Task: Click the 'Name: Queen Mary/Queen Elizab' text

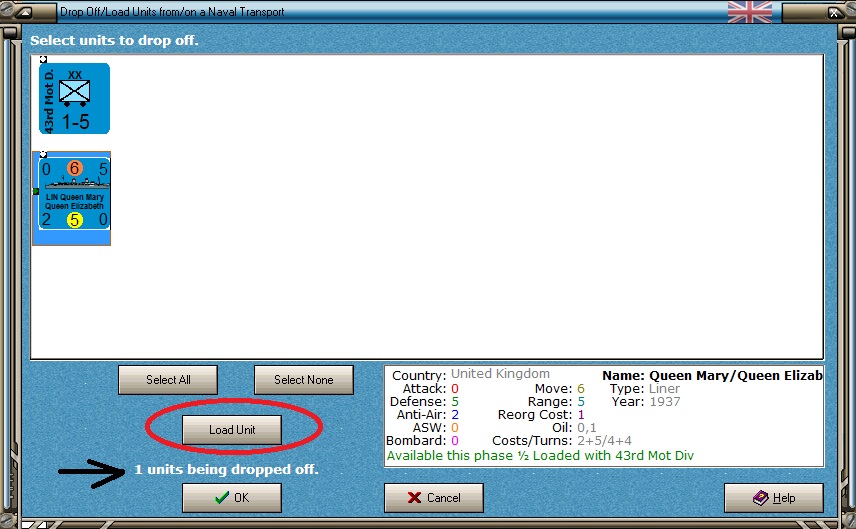Action: click(x=712, y=376)
